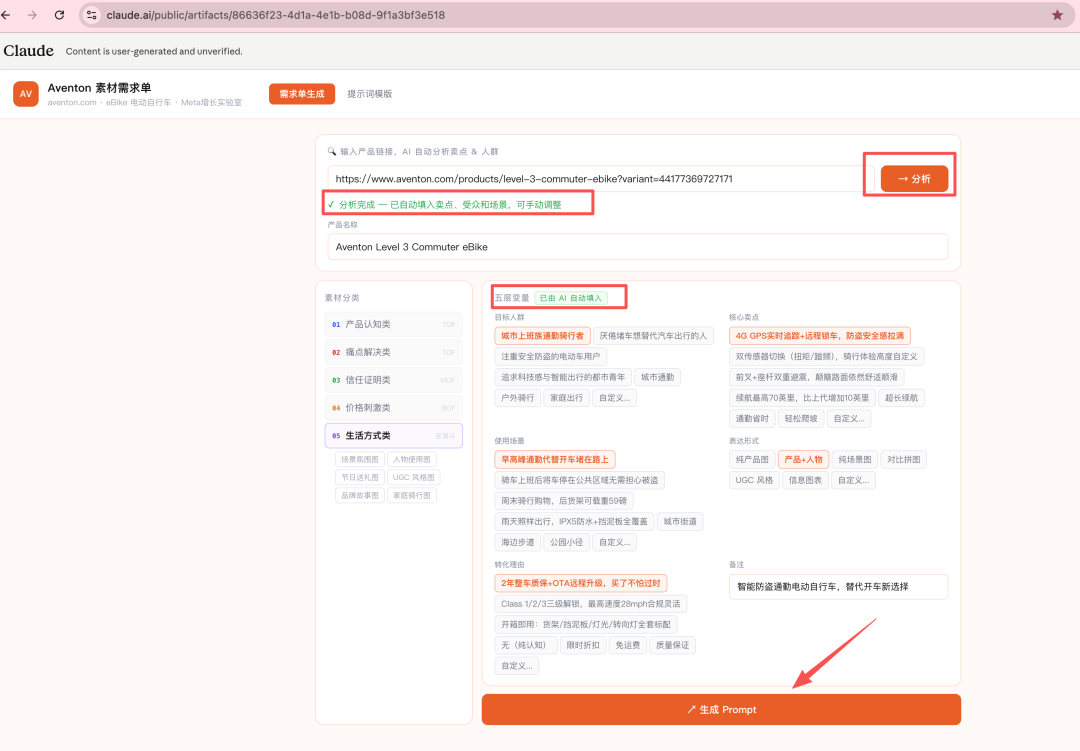Click the AV orange logo badge
The height and width of the screenshot is (751, 1080).
[25, 94]
